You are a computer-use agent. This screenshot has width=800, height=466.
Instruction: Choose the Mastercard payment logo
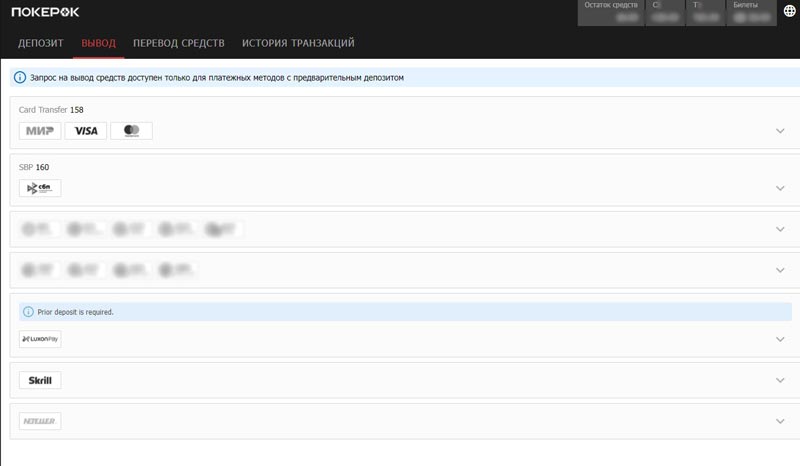tap(131, 131)
